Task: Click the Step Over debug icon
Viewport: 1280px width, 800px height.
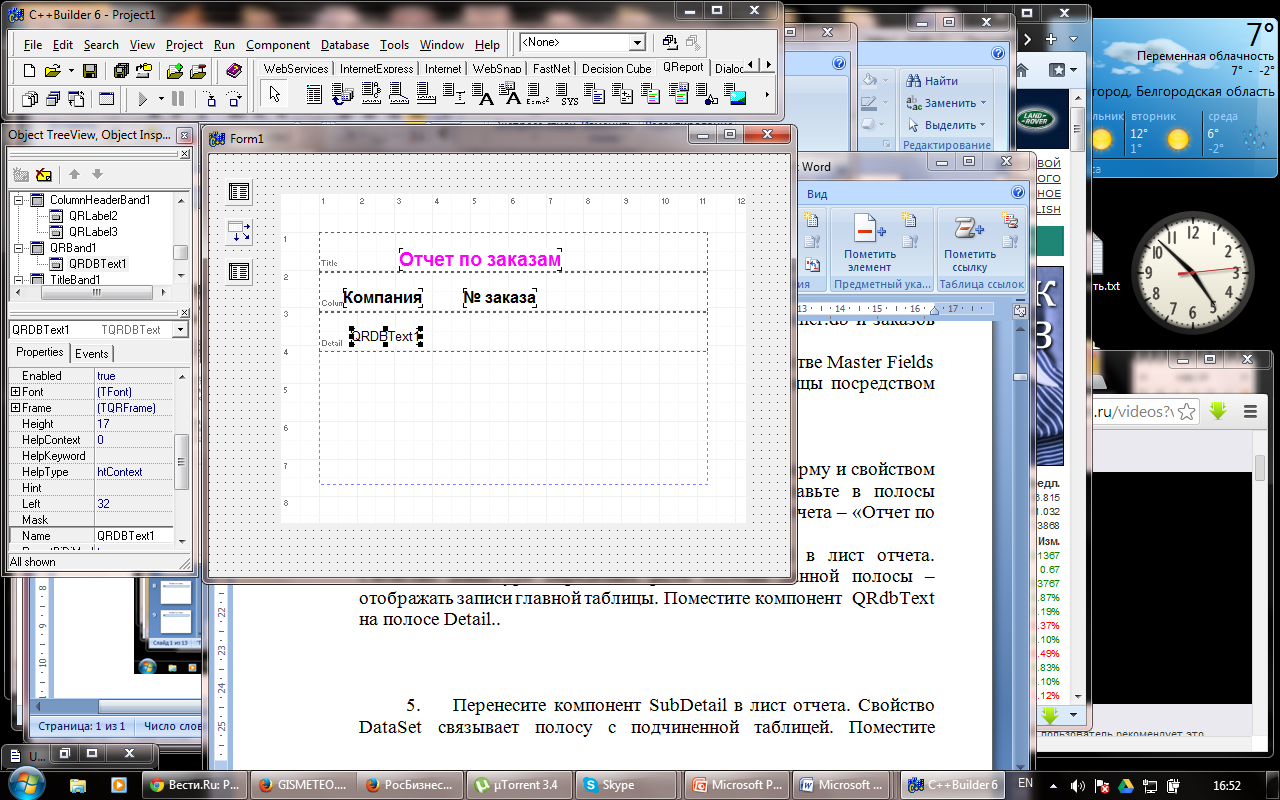Action: 234,99
